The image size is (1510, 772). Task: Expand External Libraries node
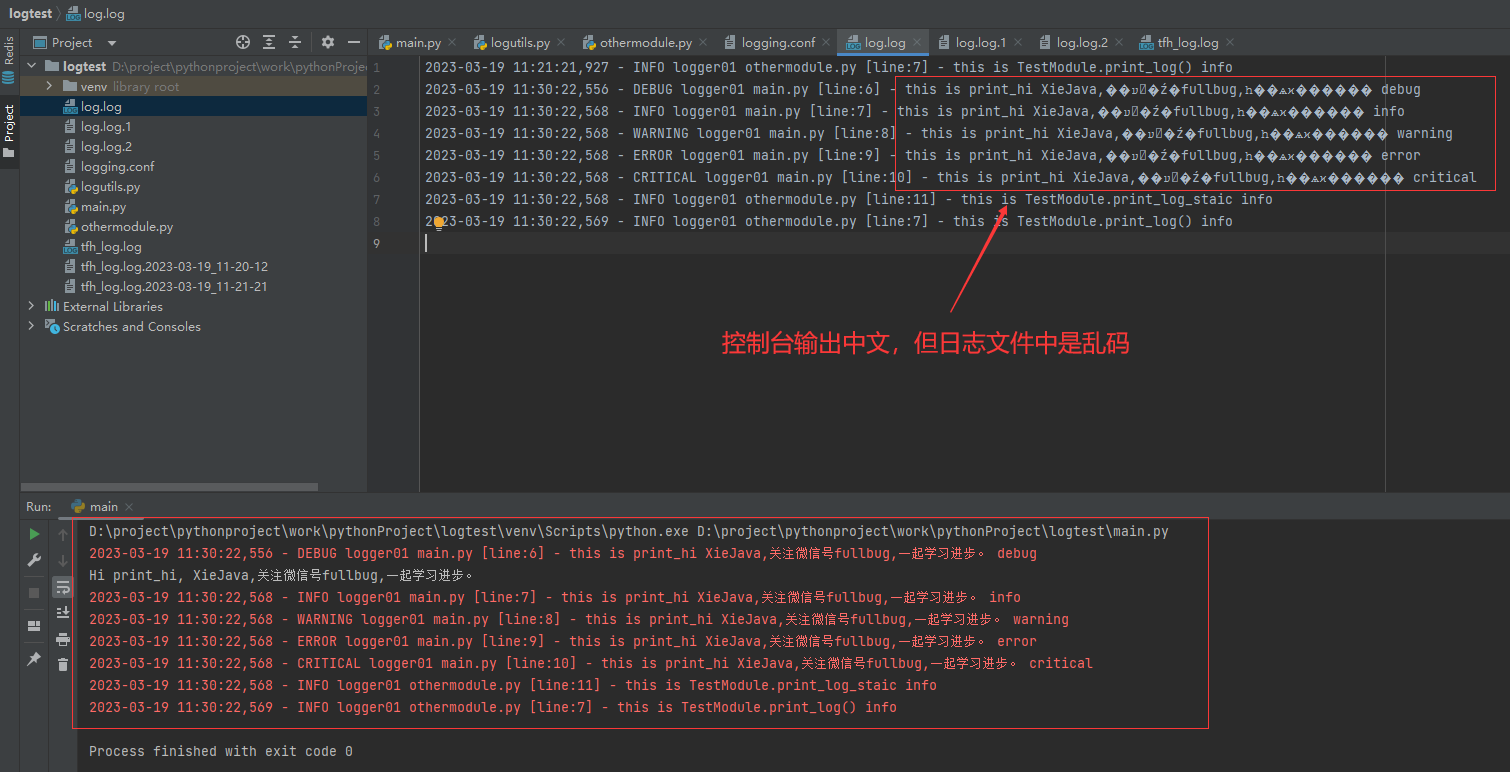pos(31,307)
